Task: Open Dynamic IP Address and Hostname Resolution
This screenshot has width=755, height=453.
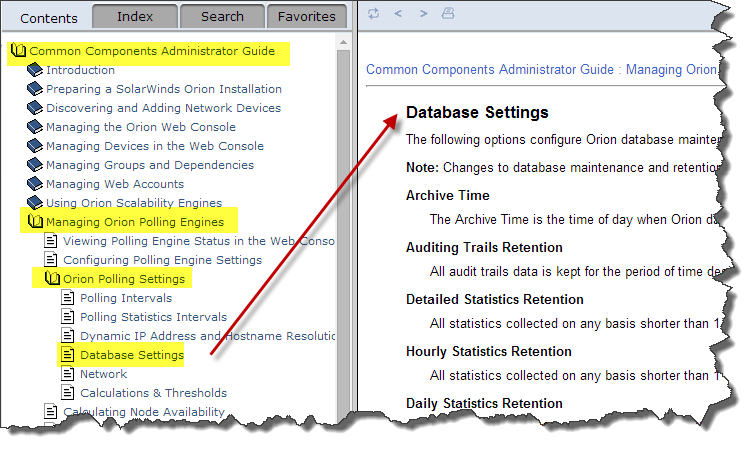Action: click(x=208, y=336)
